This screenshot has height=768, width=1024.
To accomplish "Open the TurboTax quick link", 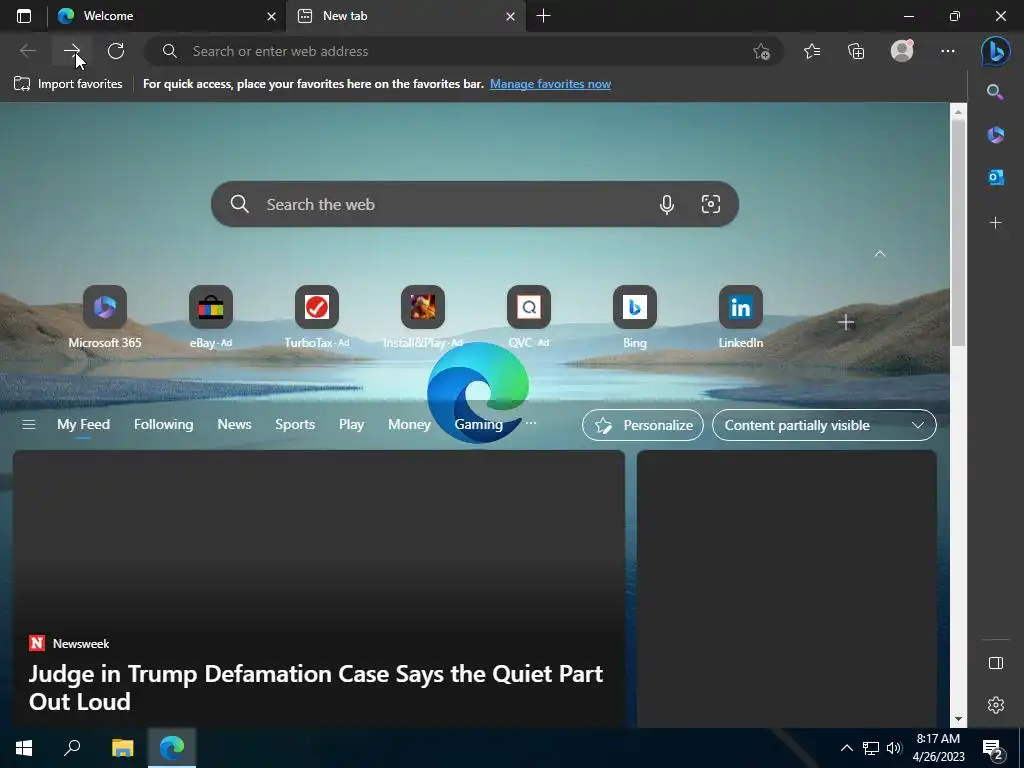I will (317, 317).
